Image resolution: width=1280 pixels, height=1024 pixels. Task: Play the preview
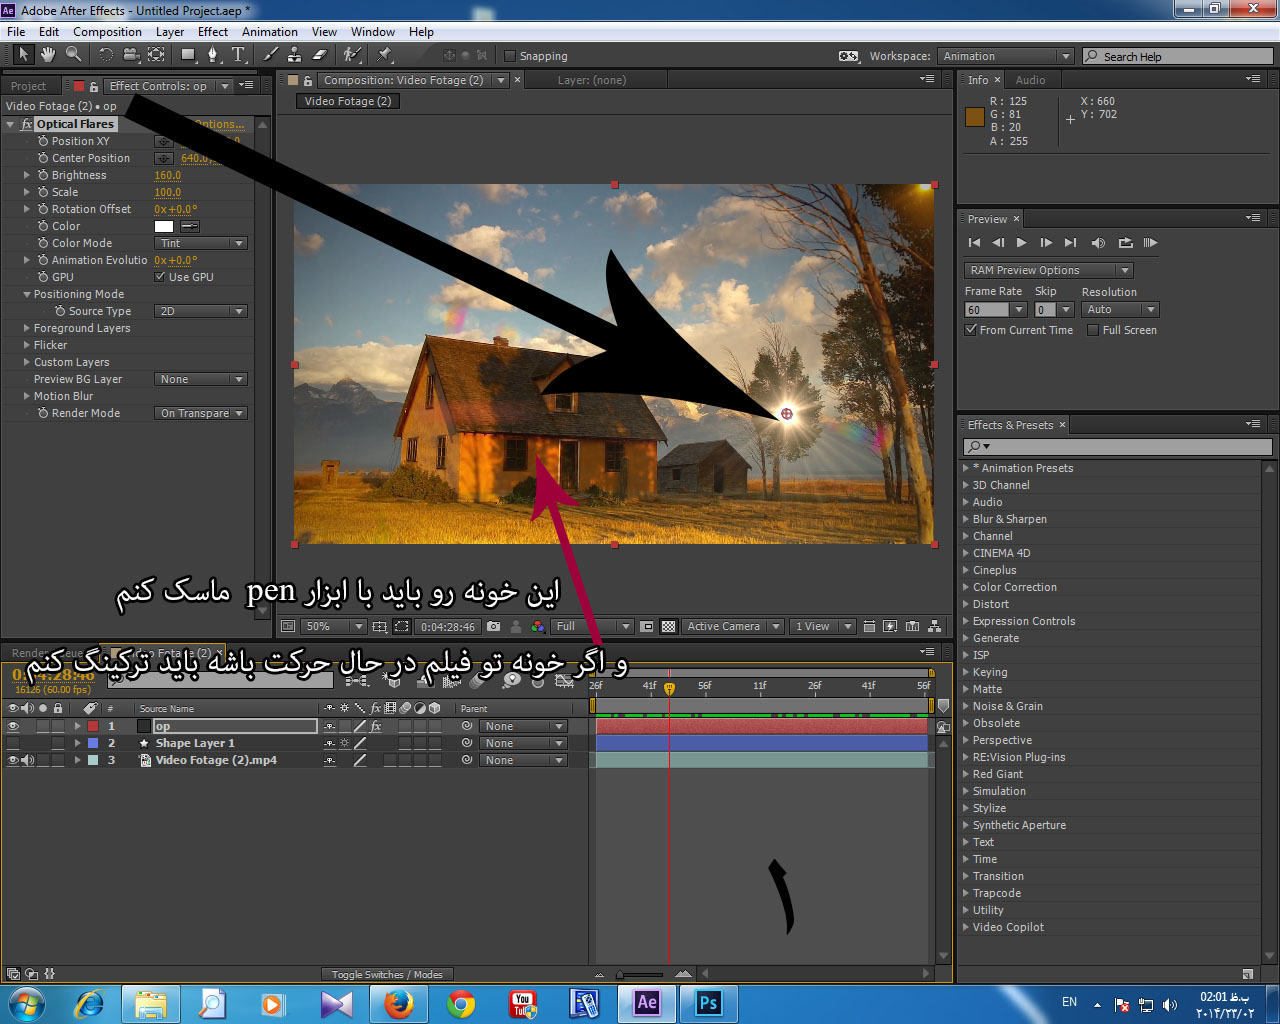(1021, 243)
